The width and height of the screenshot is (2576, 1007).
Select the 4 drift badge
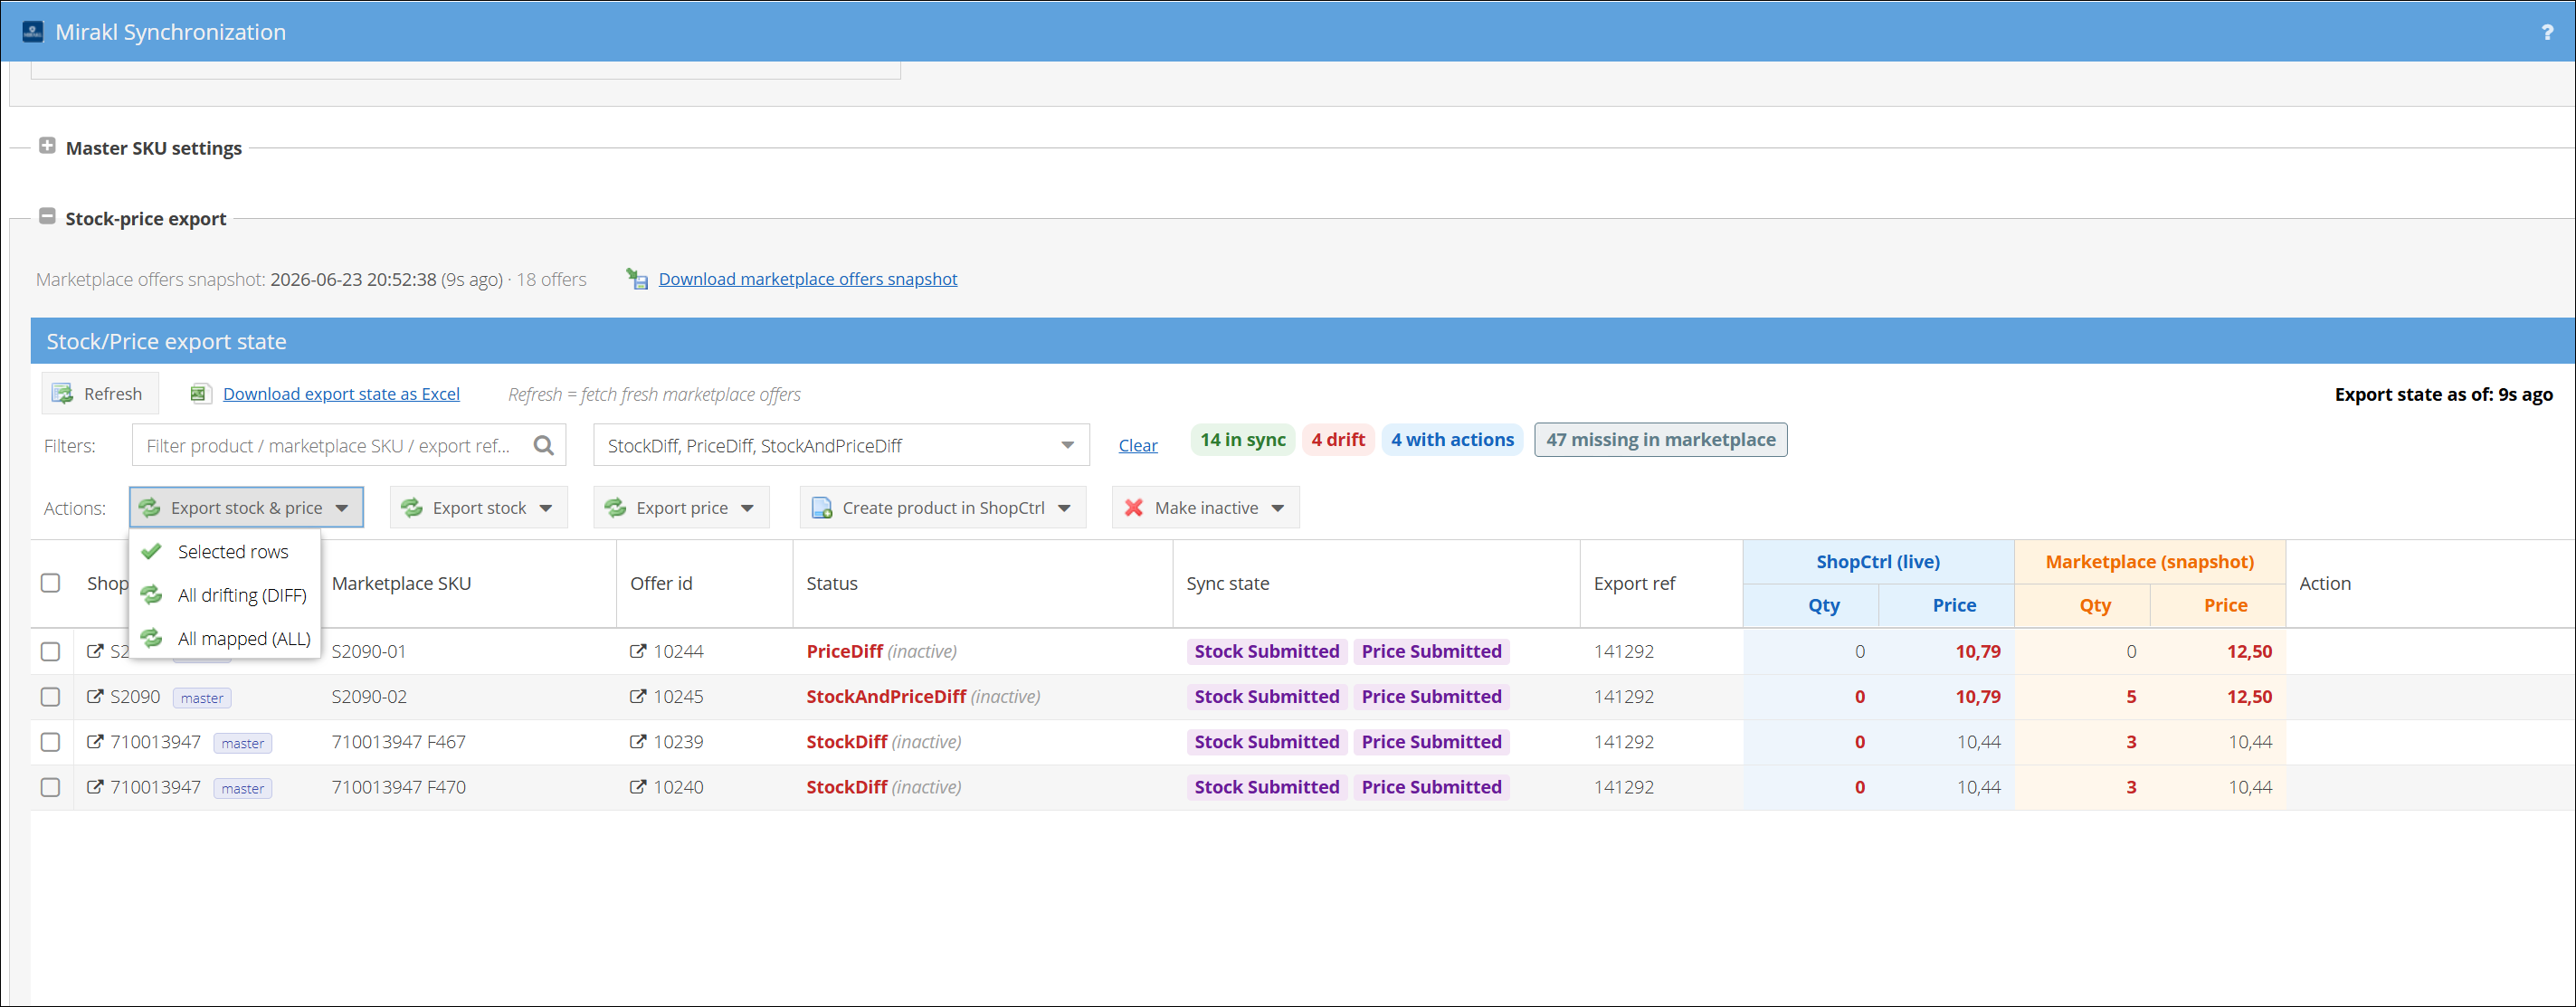coord(1338,440)
